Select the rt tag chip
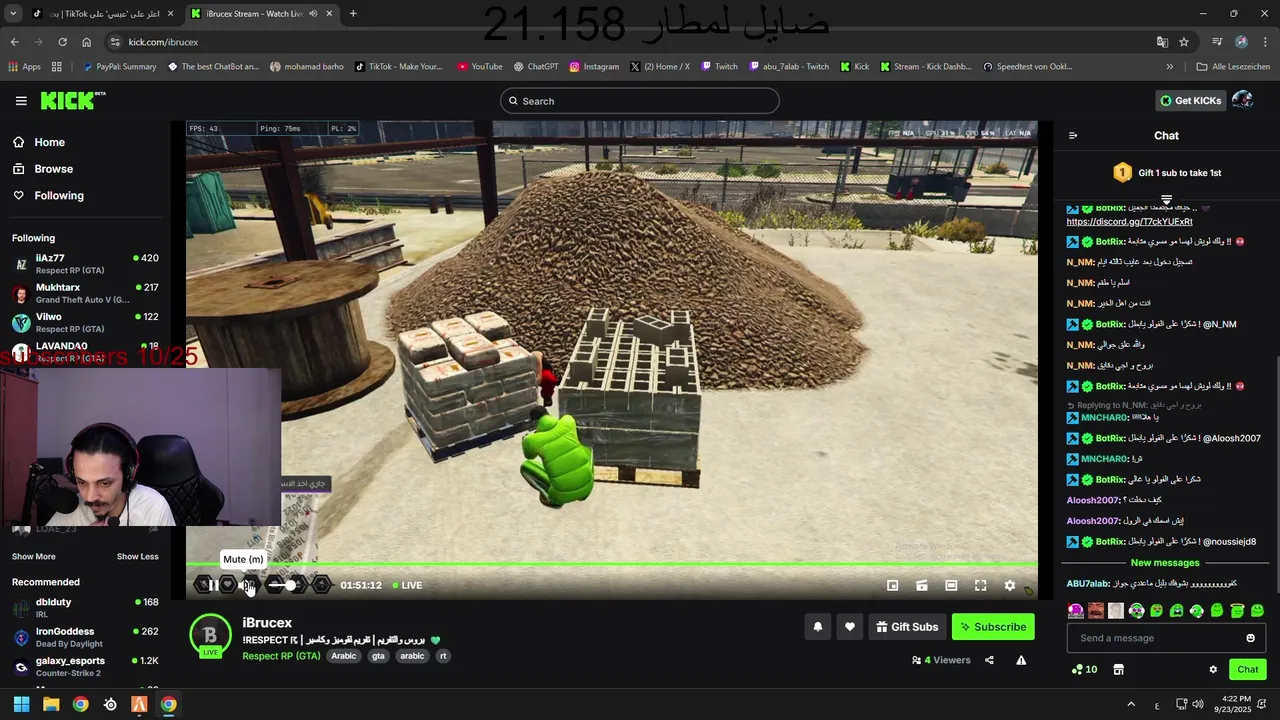Viewport: 1280px width, 720px height. (443, 656)
